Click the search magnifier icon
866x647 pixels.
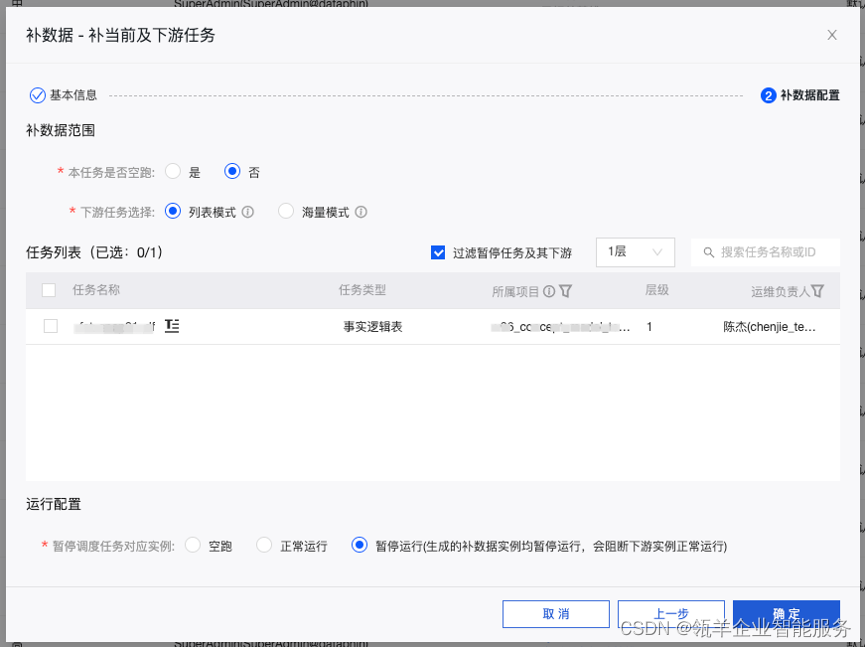pos(709,253)
